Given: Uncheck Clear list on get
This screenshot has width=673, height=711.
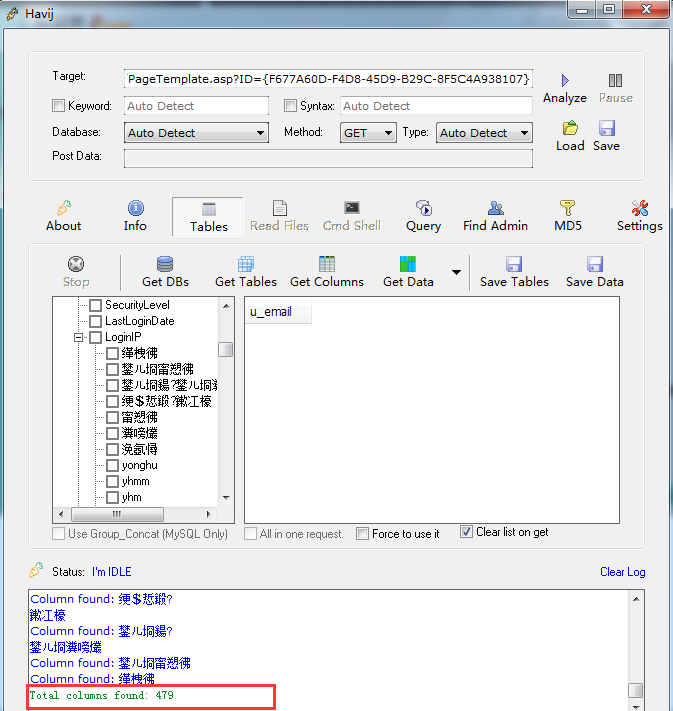Looking at the screenshot, I should coord(466,531).
